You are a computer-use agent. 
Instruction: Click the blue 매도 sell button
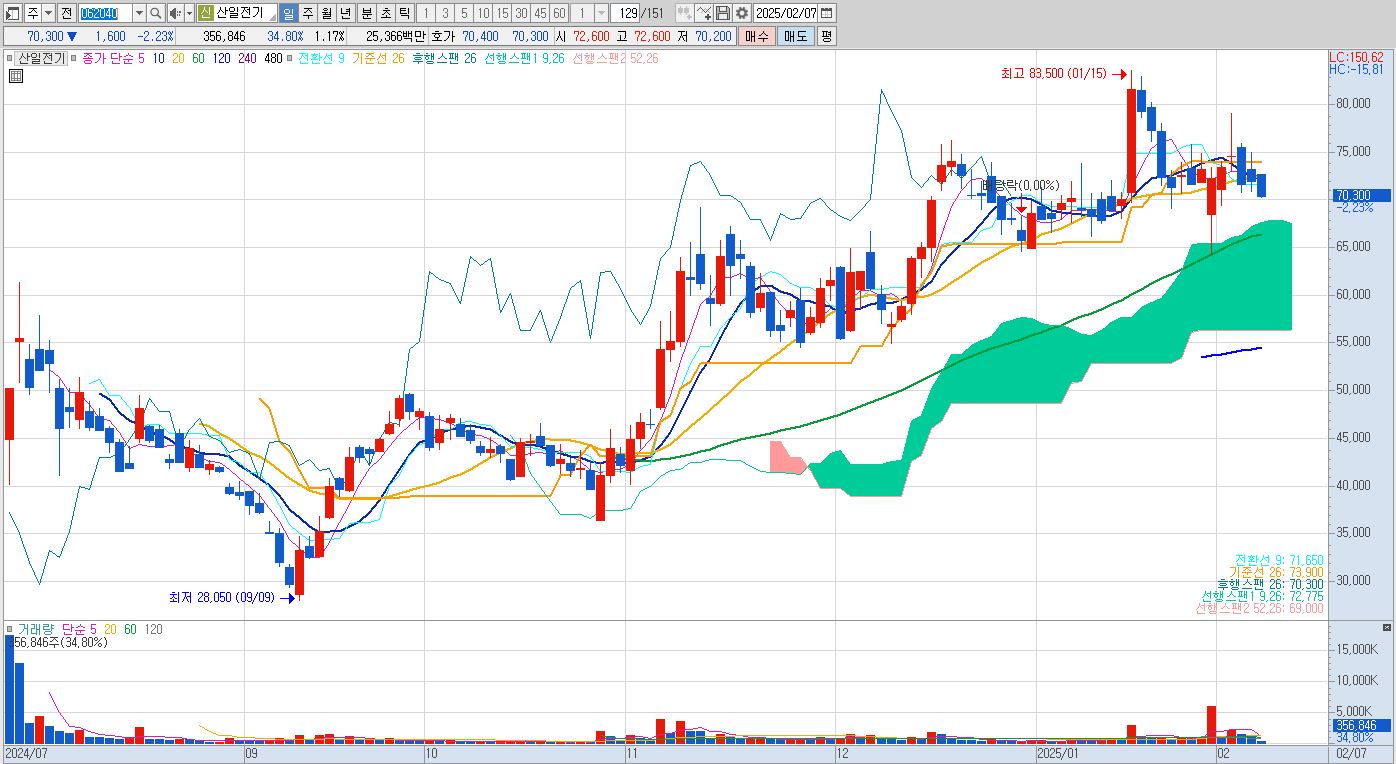[795, 36]
